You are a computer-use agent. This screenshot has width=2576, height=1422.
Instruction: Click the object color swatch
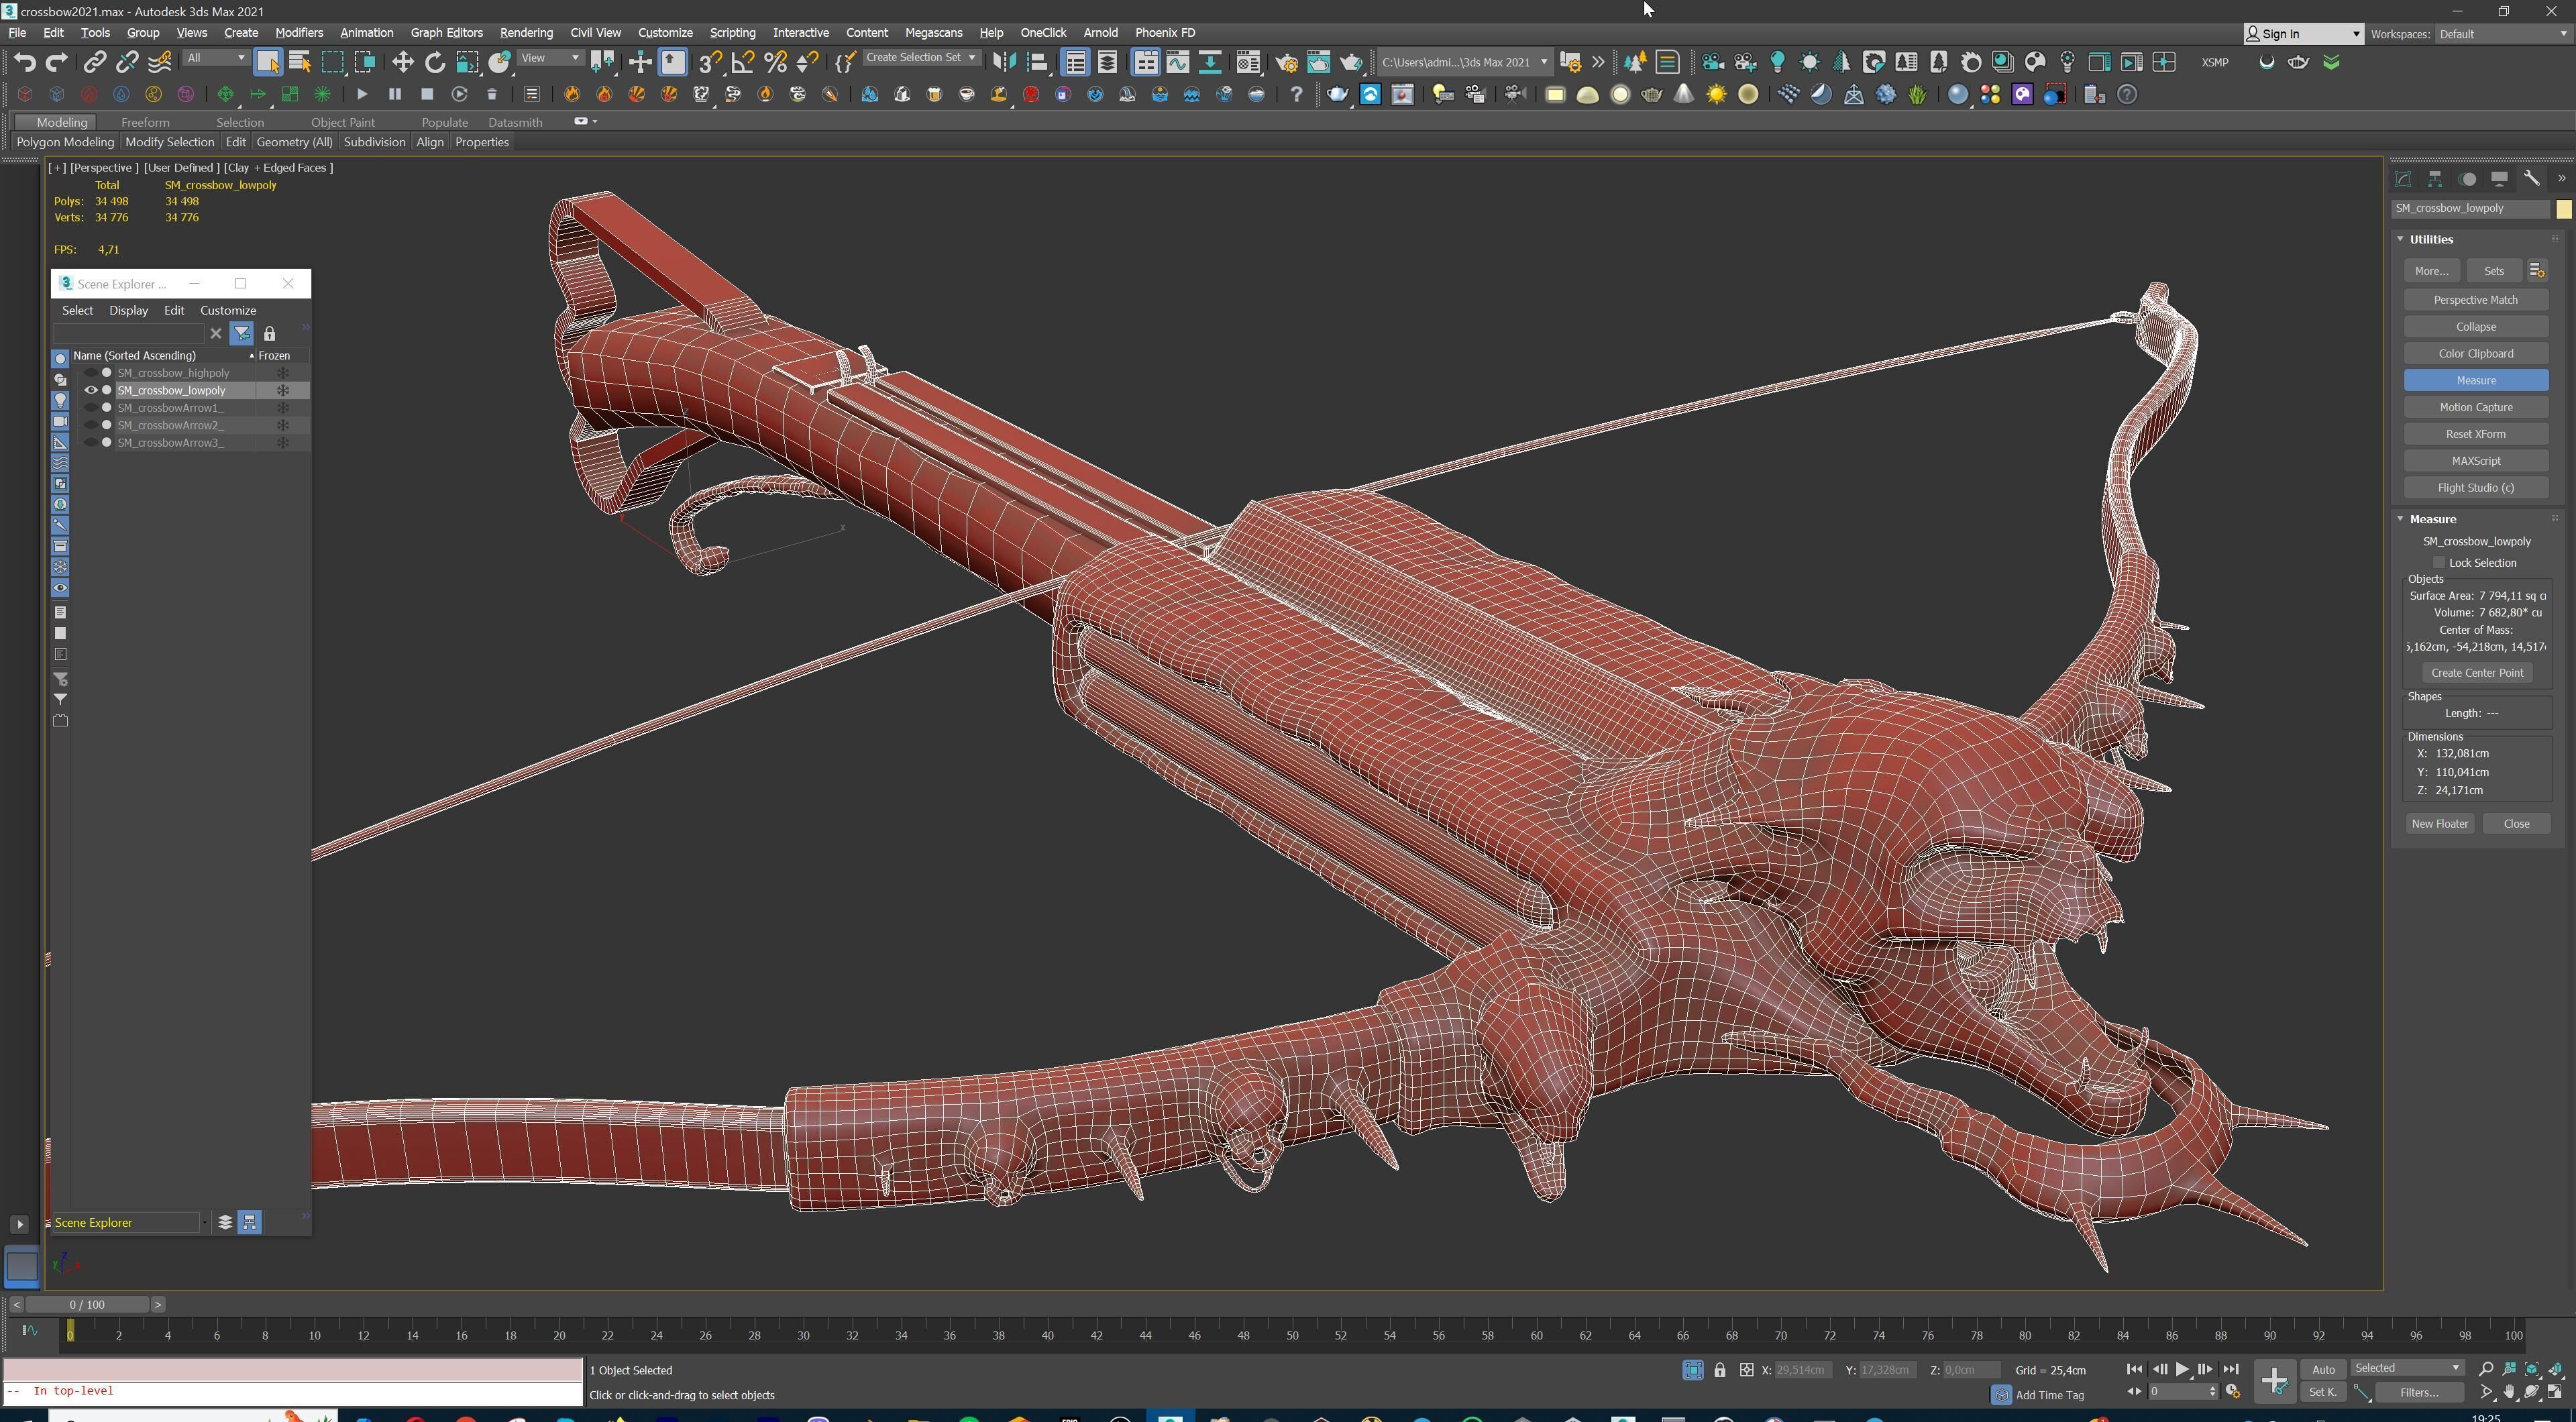(2563, 209)
